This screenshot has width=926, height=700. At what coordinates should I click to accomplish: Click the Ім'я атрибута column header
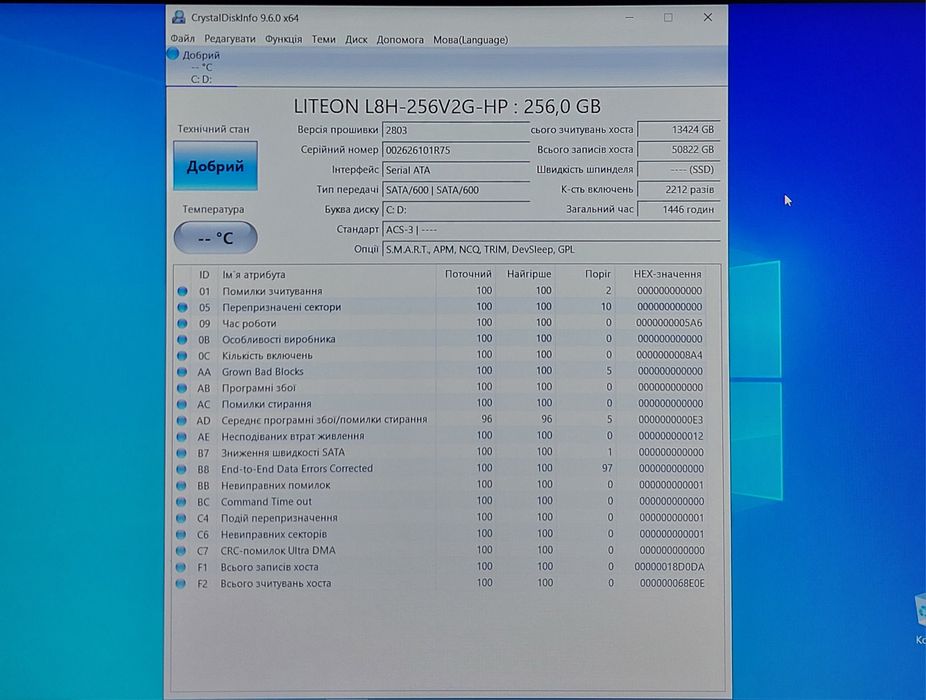click(x=254, y=275)
